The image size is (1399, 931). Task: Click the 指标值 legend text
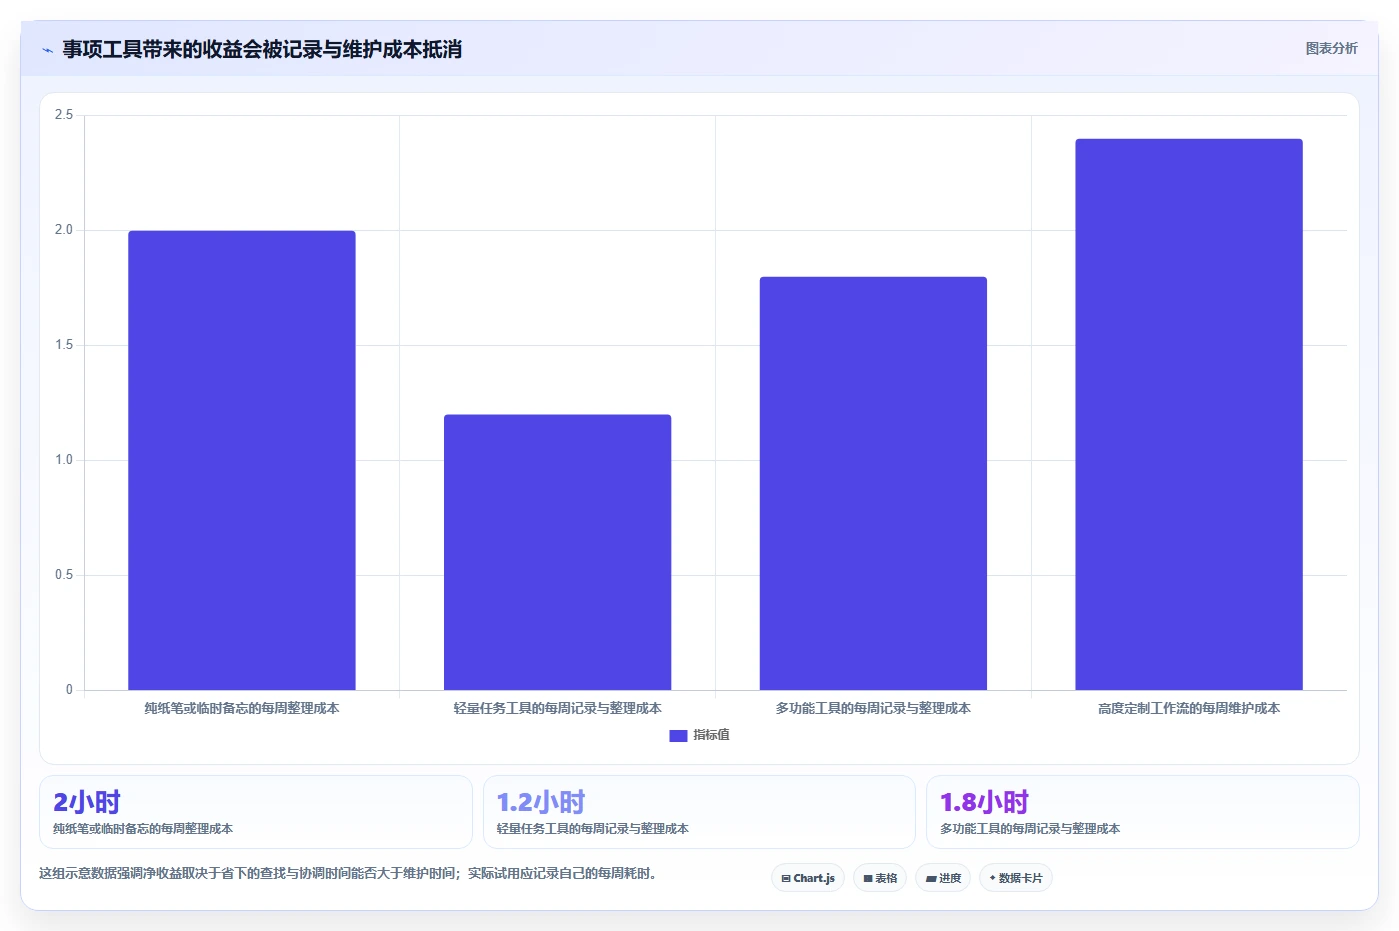click(712, 735)
